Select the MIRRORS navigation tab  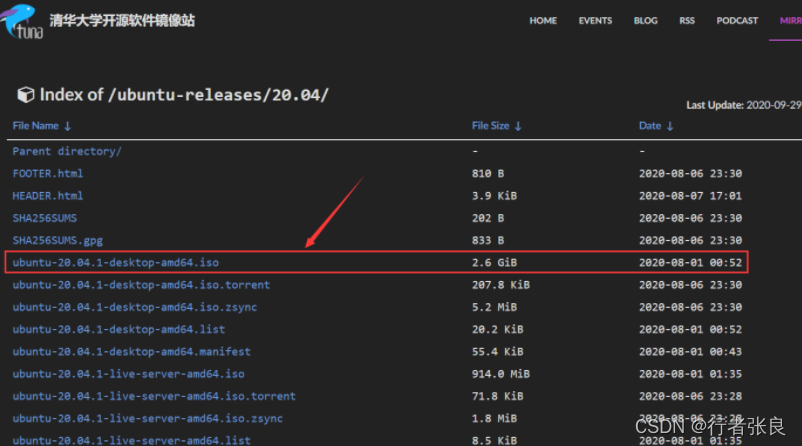click(791, 20)
